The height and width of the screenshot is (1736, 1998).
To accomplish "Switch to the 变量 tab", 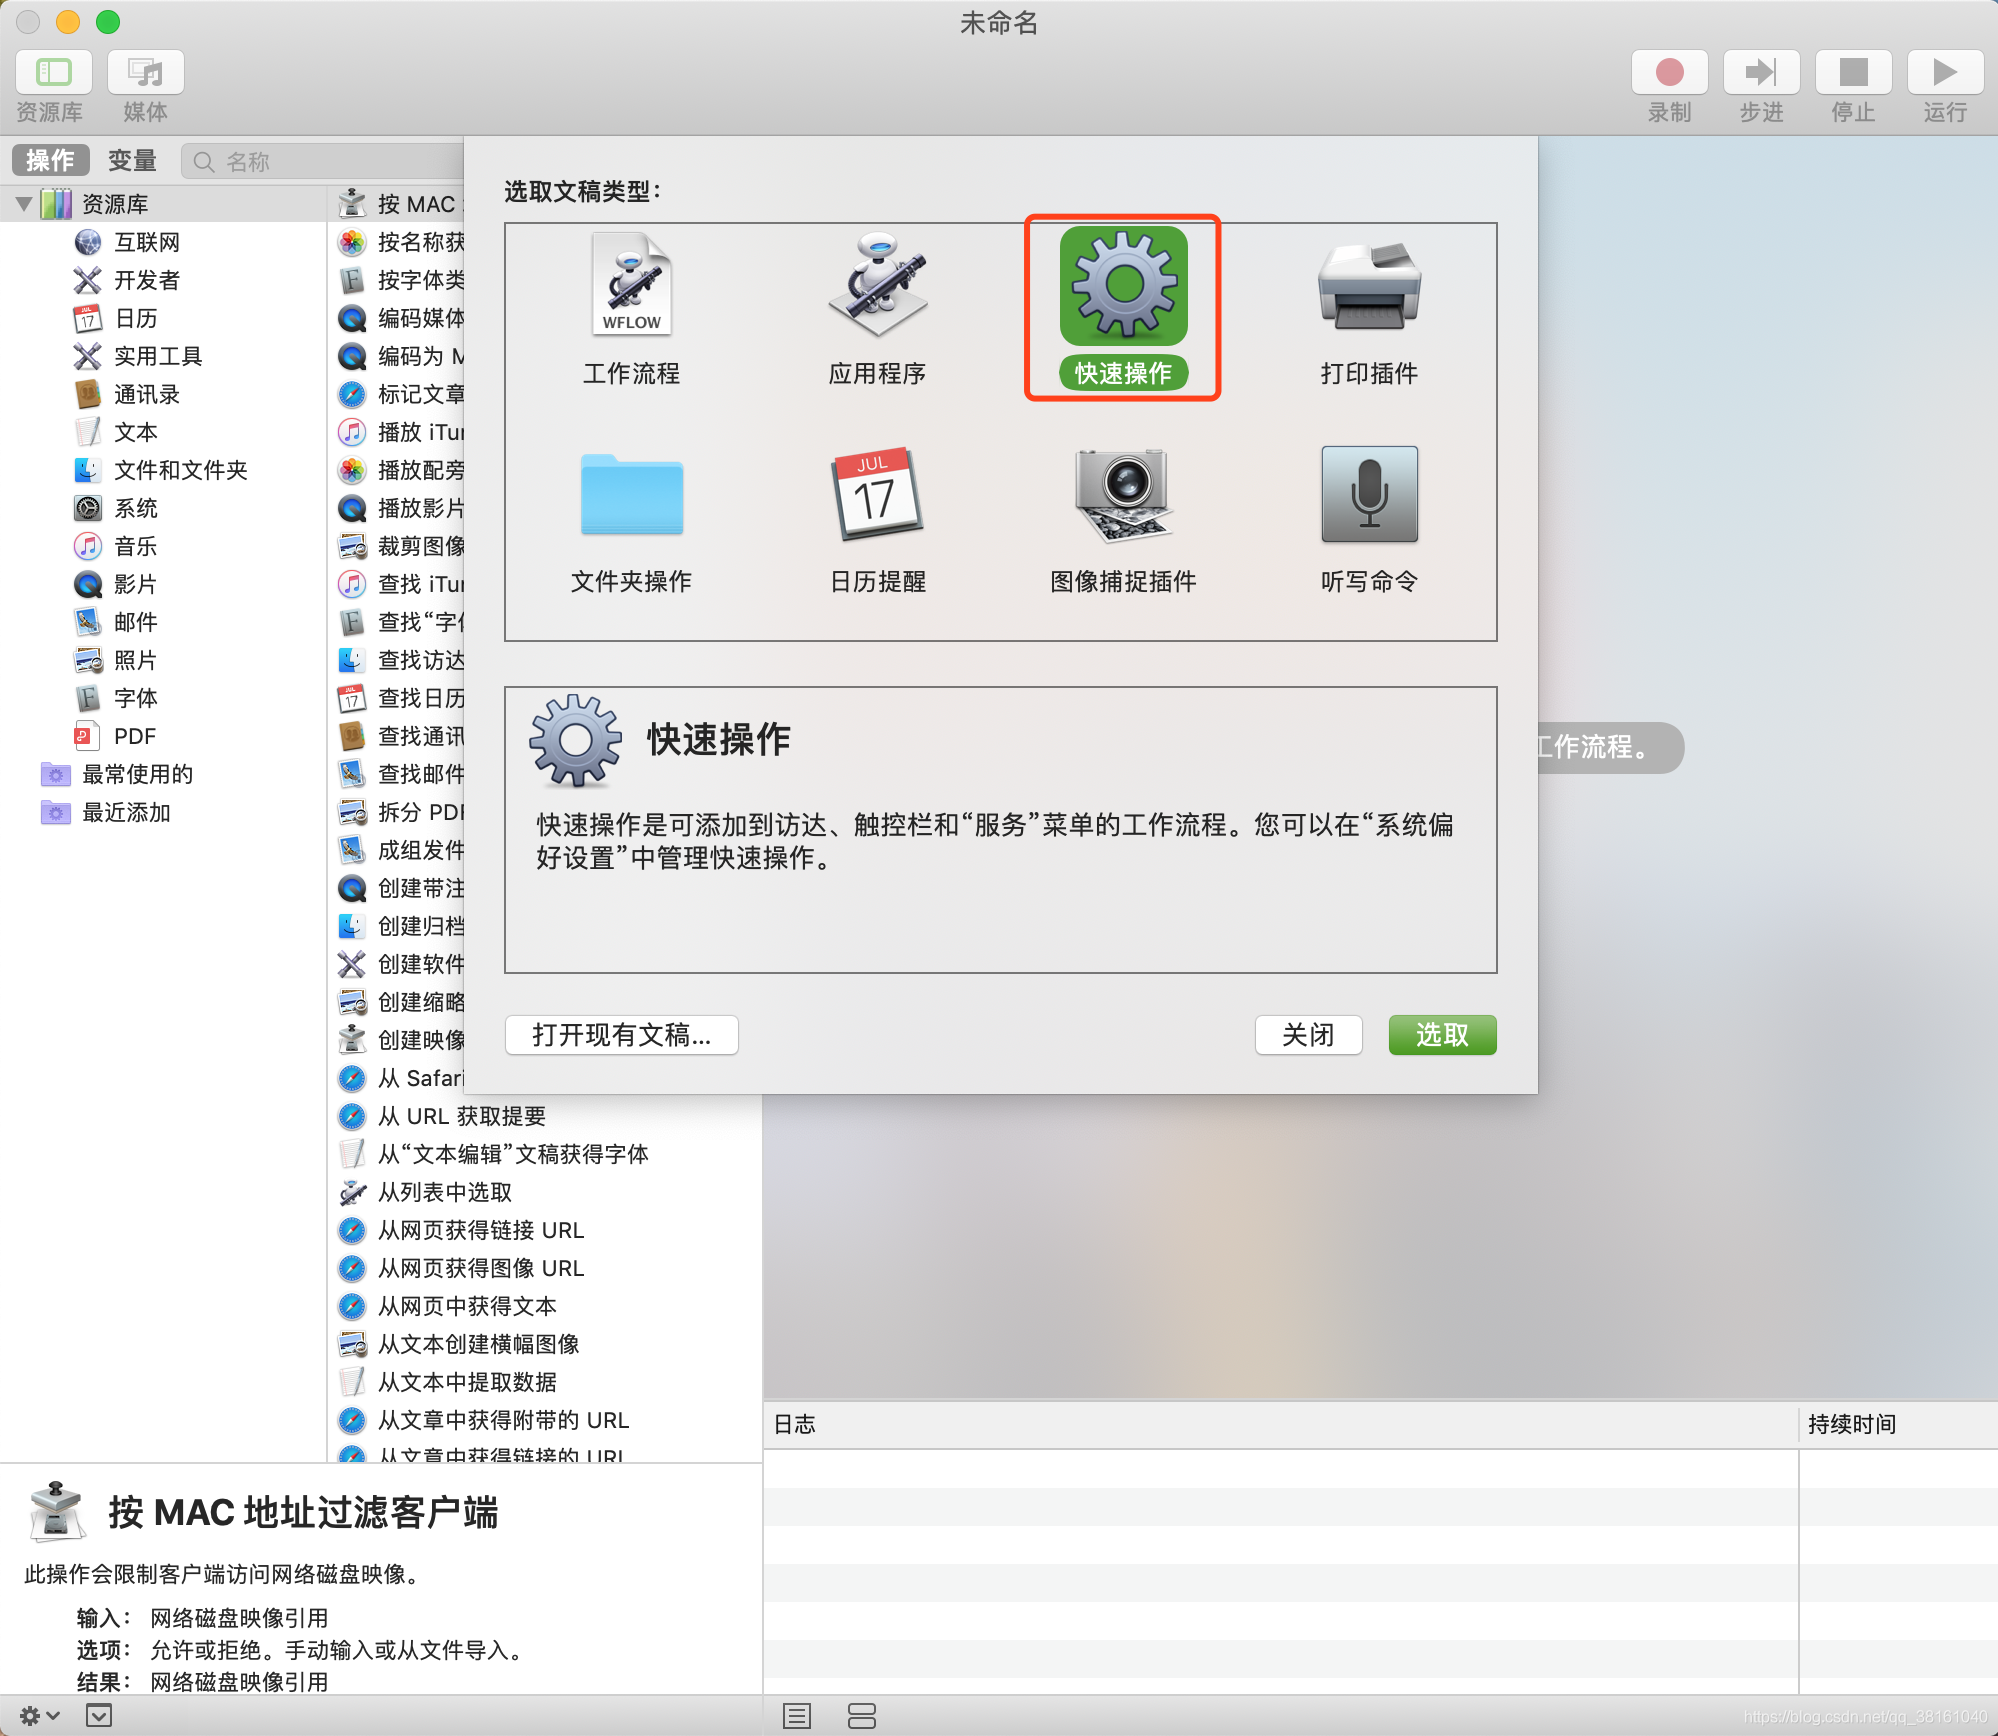I will [x=131, y=160].
